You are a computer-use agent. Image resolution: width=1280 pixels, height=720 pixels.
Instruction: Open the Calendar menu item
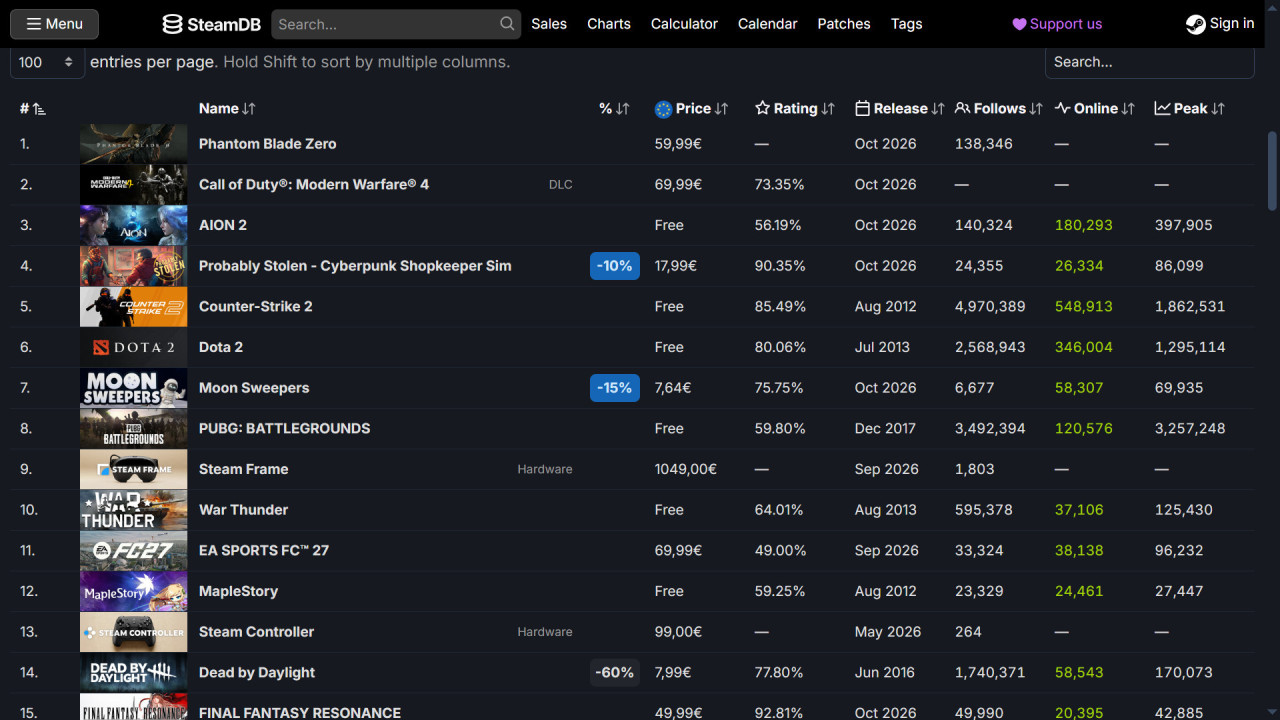[768, 24]
